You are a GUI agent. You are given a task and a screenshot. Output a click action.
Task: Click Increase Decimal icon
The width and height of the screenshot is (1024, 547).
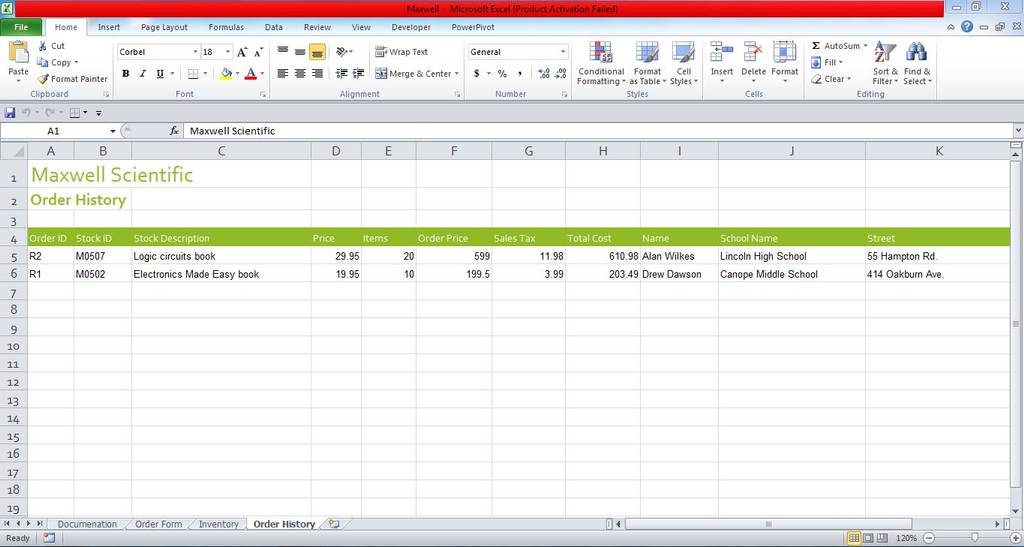click(x=543, y=74)
